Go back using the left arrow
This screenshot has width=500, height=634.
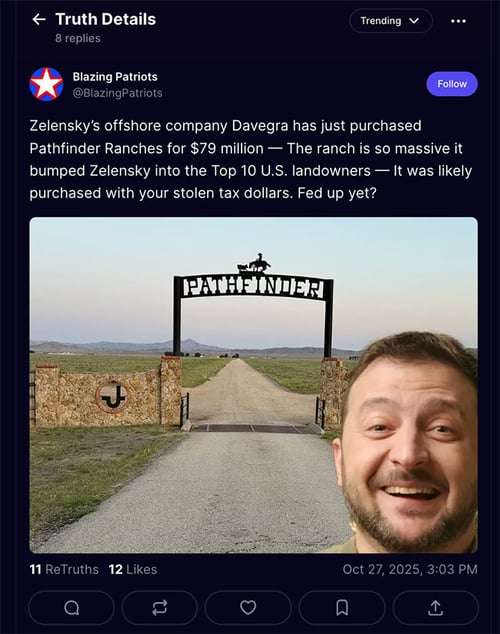39,19
